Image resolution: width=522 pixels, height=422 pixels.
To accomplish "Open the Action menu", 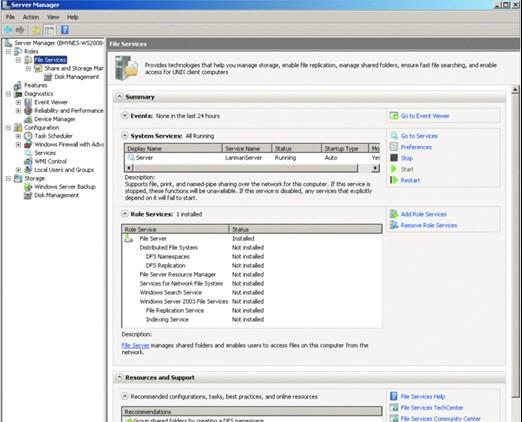I will [31, 17].
